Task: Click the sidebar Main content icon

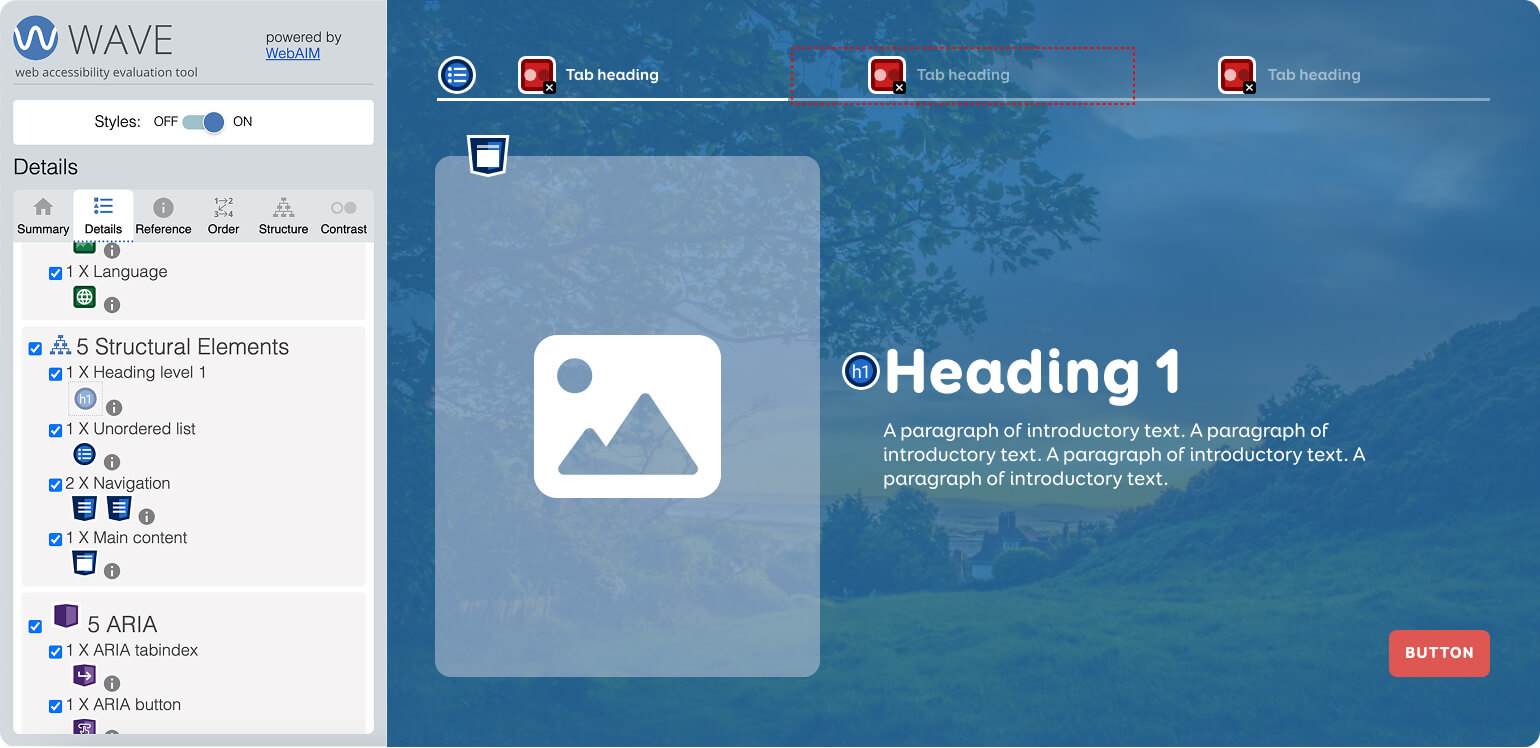Action: click(x=85, y=563)
